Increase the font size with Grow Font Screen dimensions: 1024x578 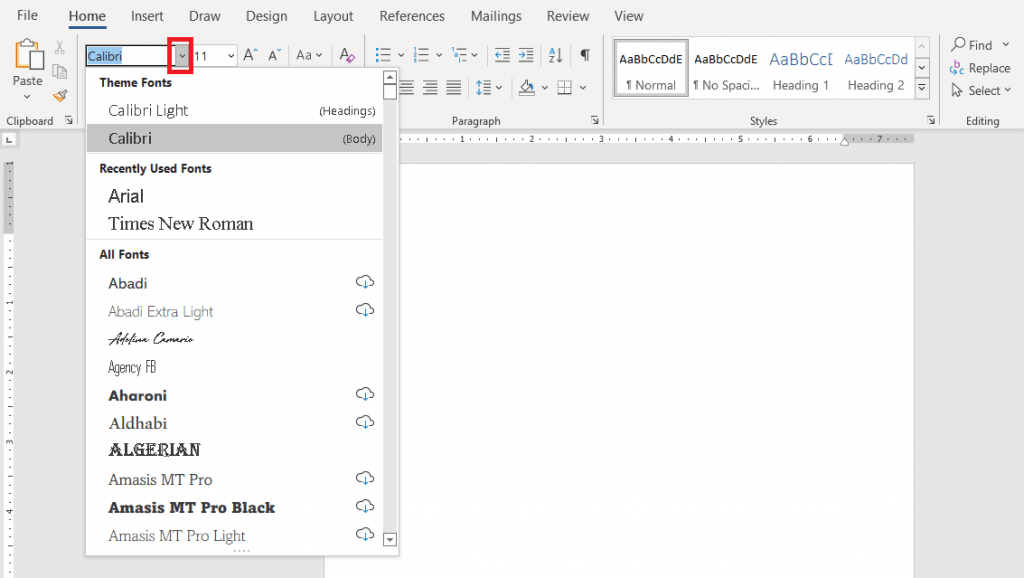coord(249,55)
